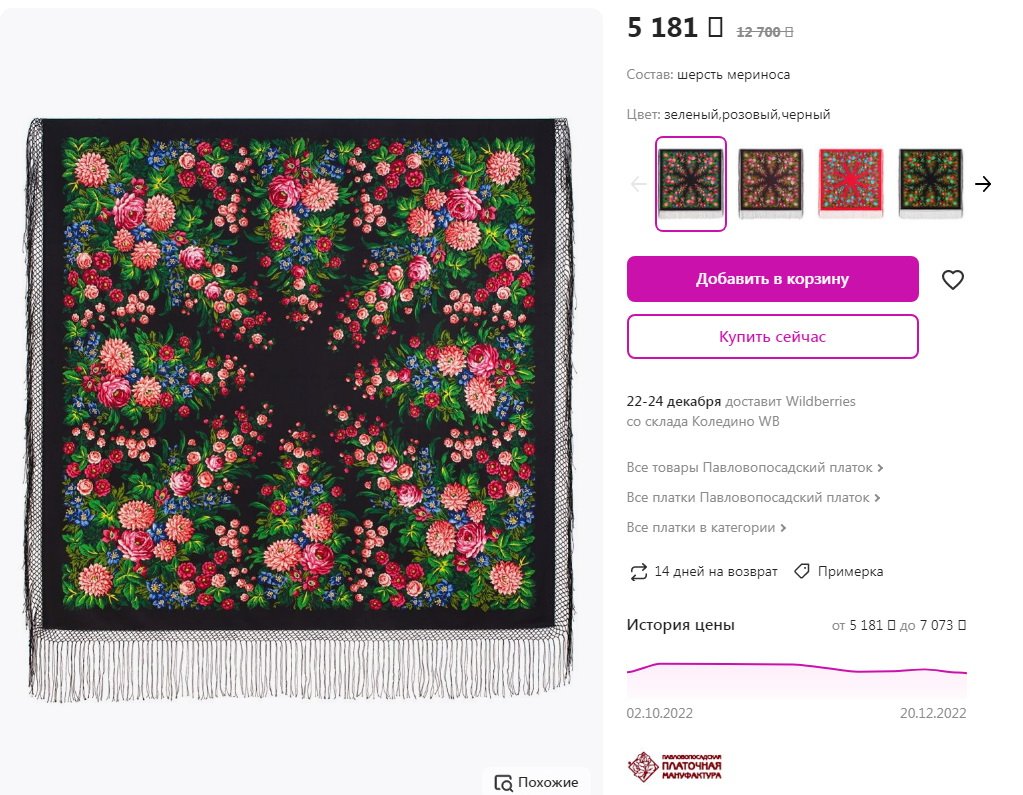Open similar items via Похожие icon

click(x=503, y=783)
